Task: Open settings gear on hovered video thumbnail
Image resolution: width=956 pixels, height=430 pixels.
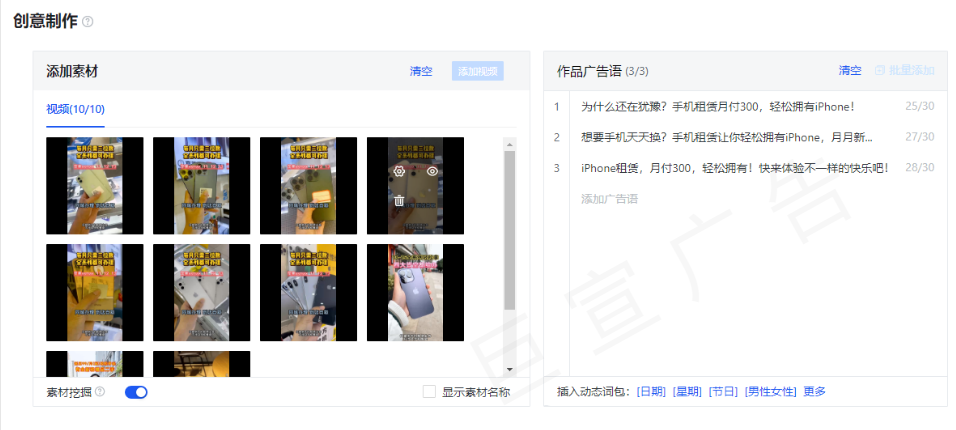Action: pyautogui.click(x=399, y=171)
